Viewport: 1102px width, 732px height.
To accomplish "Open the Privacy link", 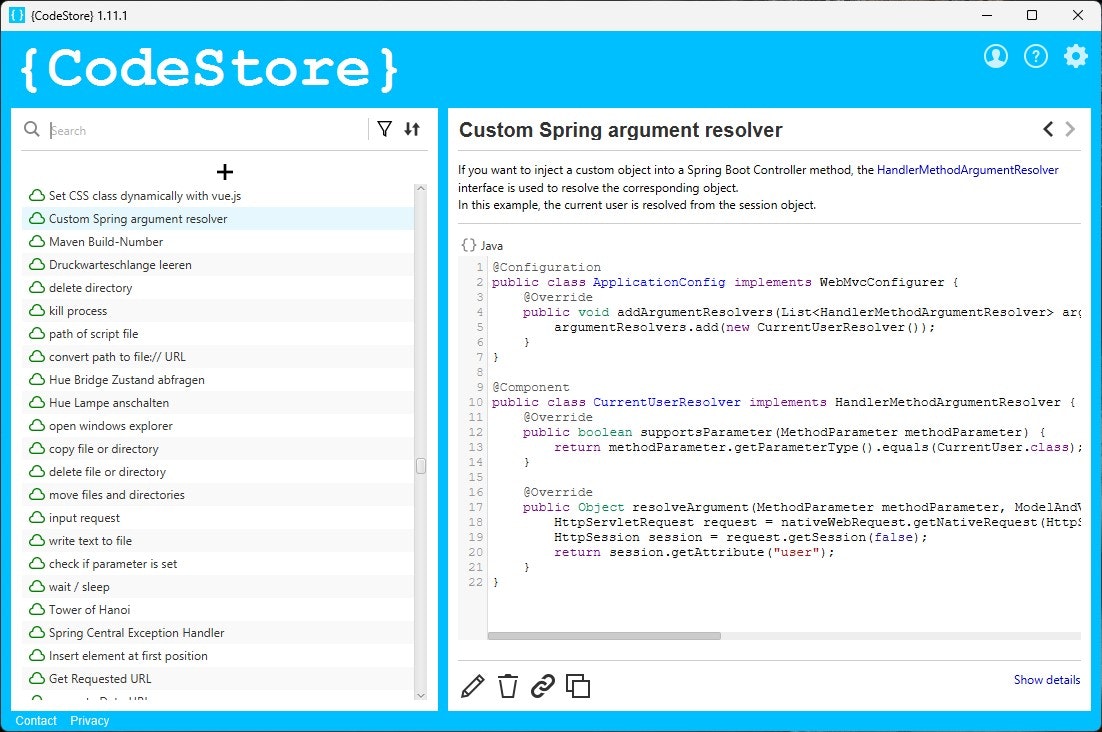I will (x=89, y=721).
